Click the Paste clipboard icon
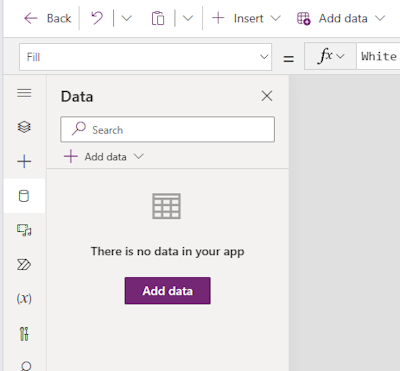400x371 pixels. coord(158,18)
